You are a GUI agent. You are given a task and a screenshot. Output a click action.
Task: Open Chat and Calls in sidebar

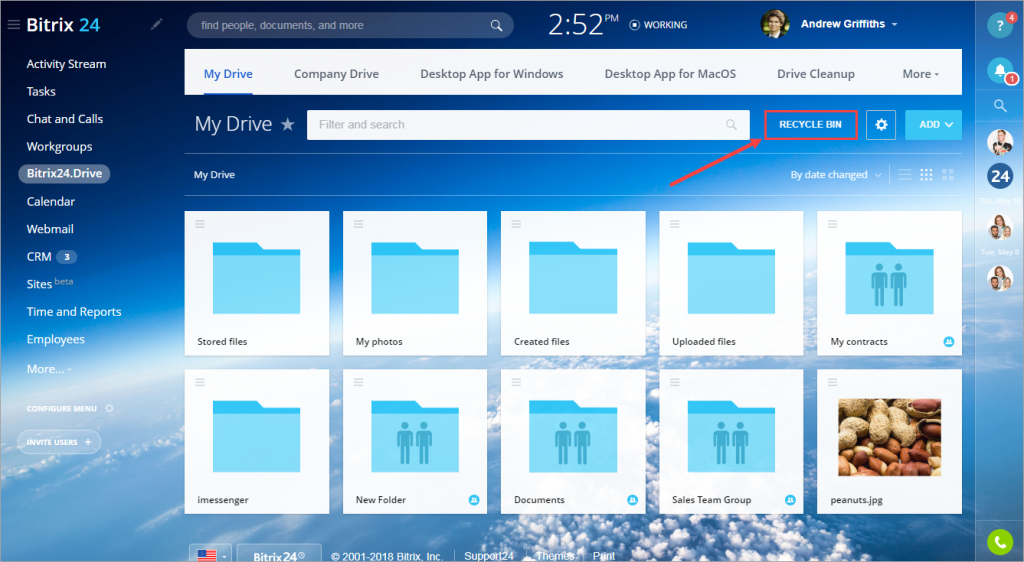(x=65, y=119)
